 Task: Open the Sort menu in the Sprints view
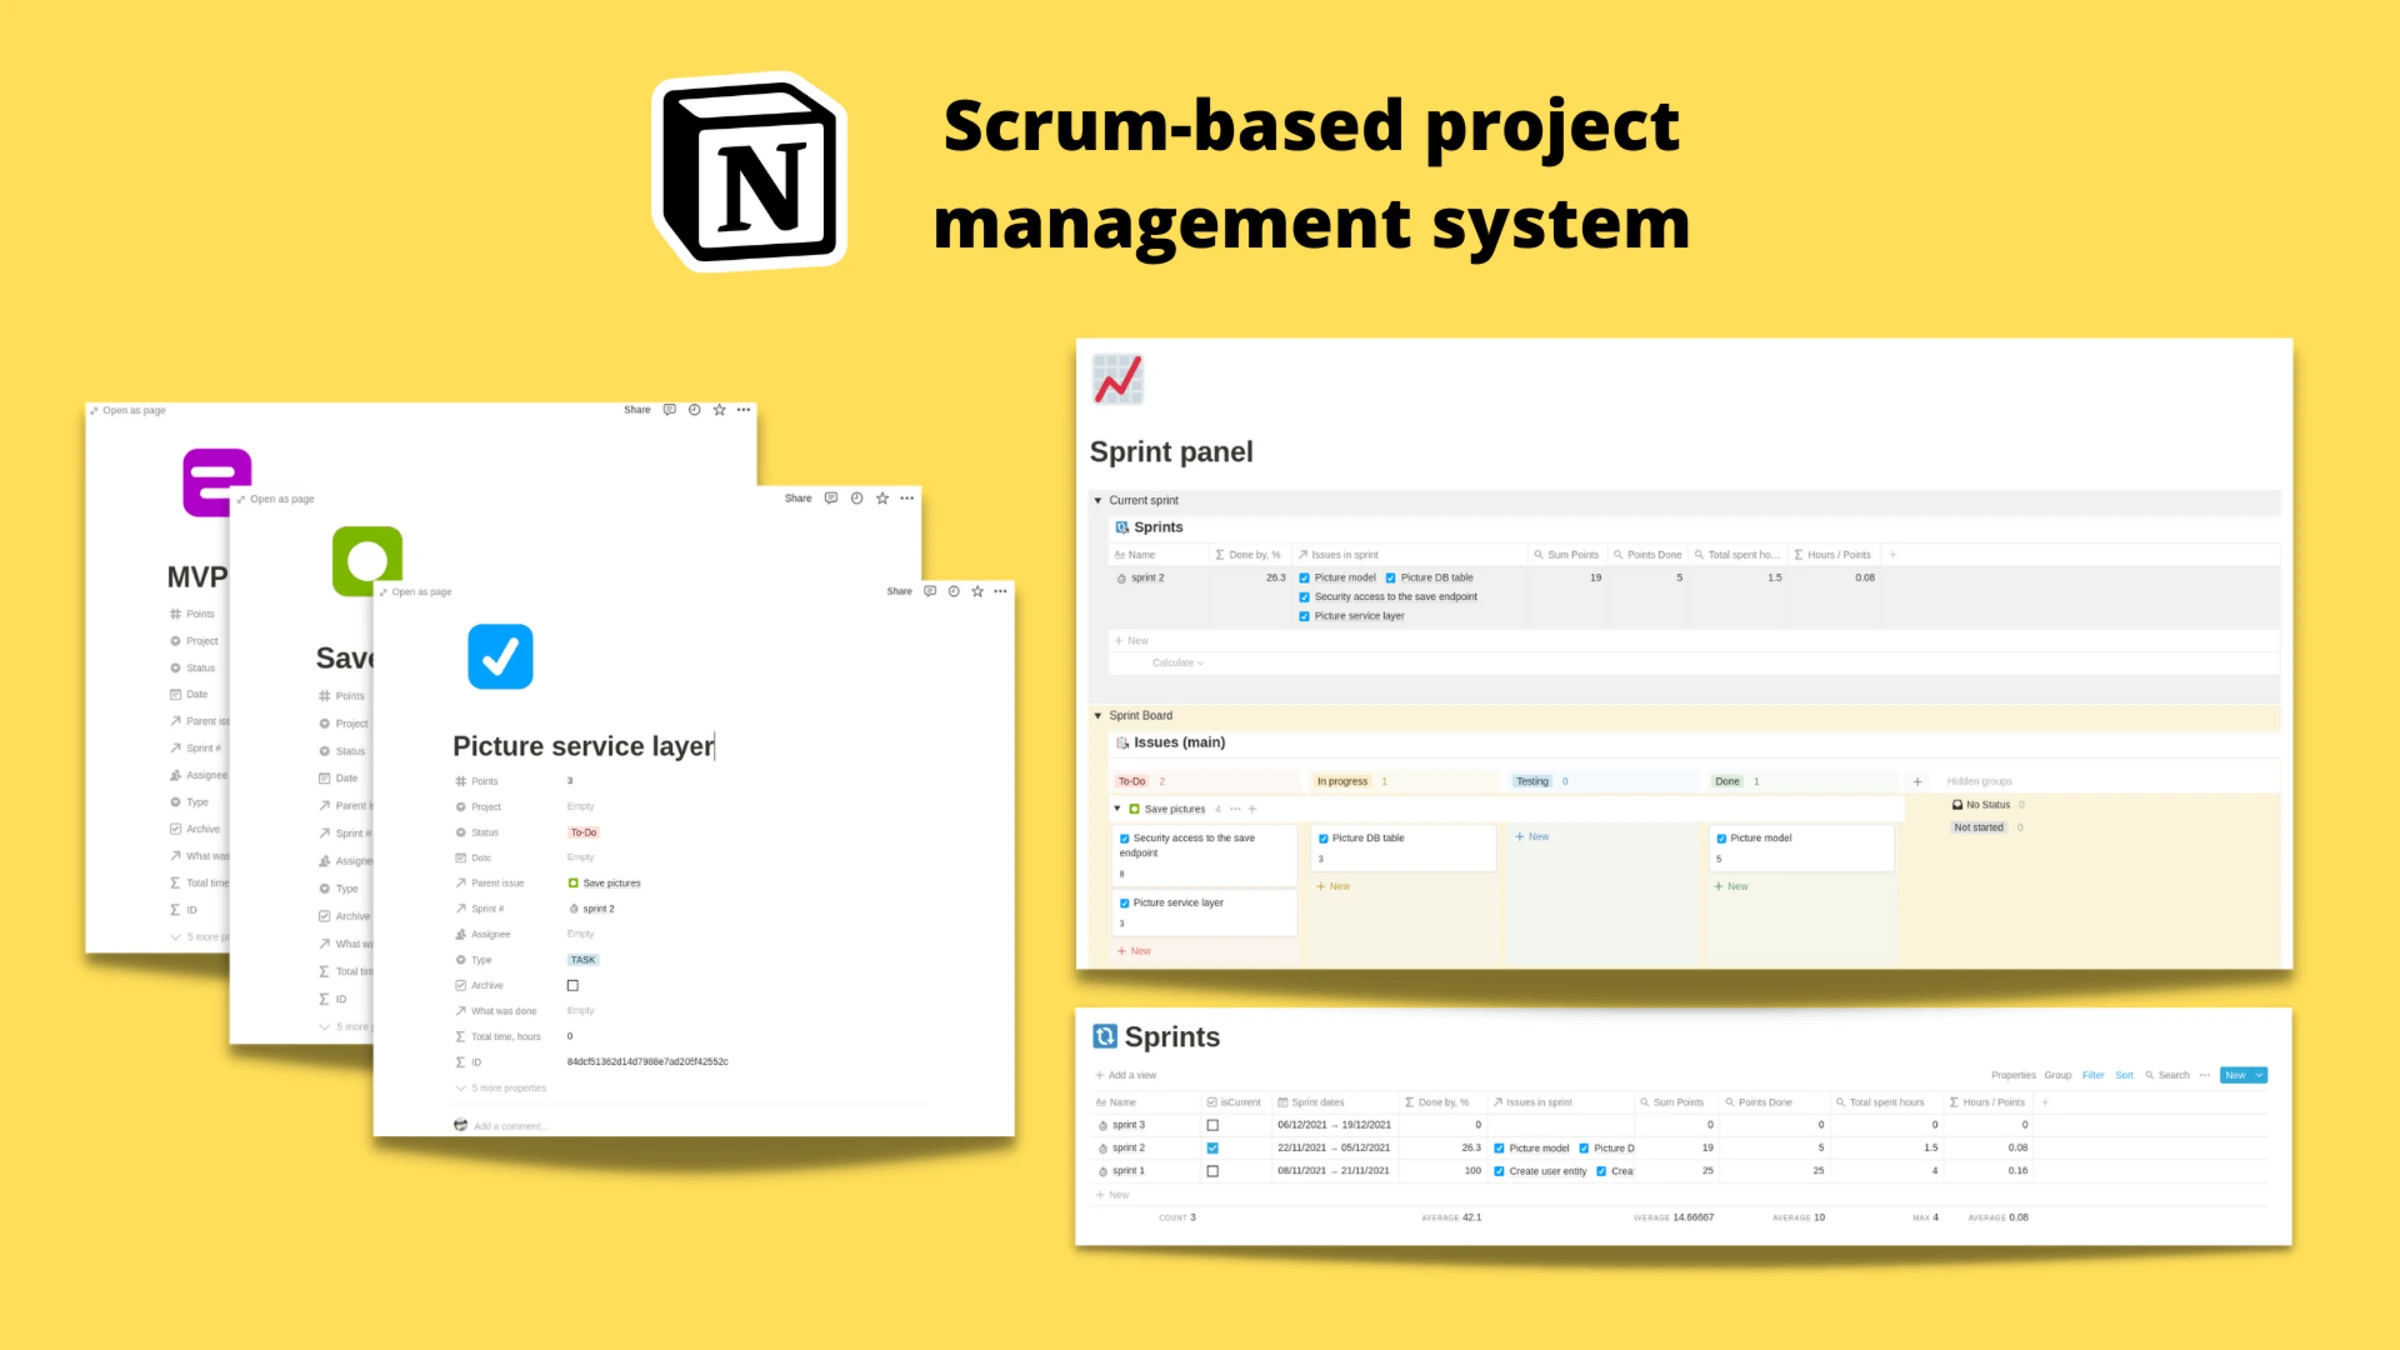[x=2124, y=1075]
